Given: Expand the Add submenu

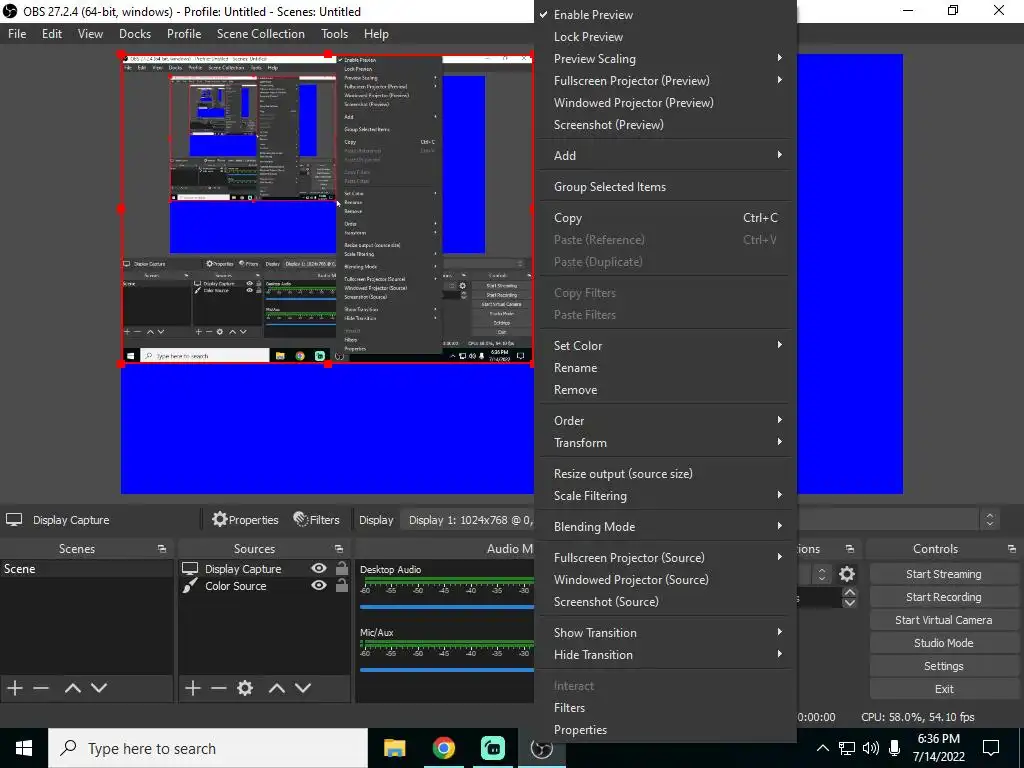Looking at the screenshot, I should [665, 155].
